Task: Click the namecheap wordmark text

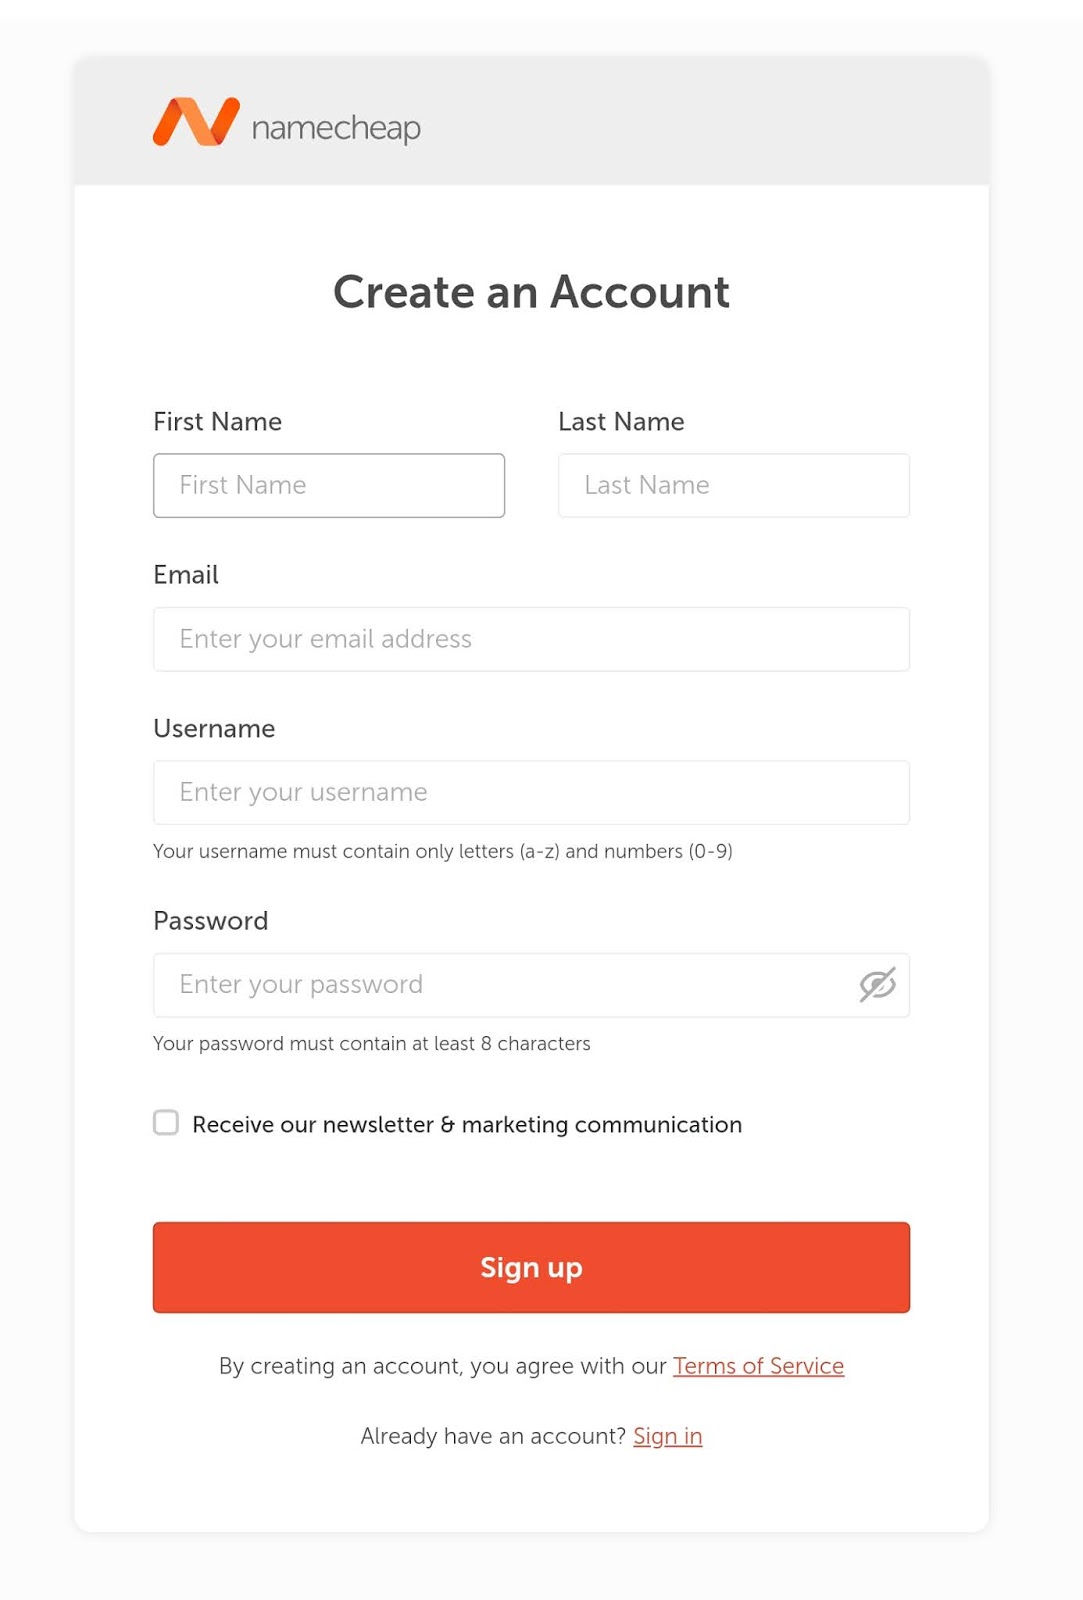Action: pyautogui.click(x=336, y=128)
